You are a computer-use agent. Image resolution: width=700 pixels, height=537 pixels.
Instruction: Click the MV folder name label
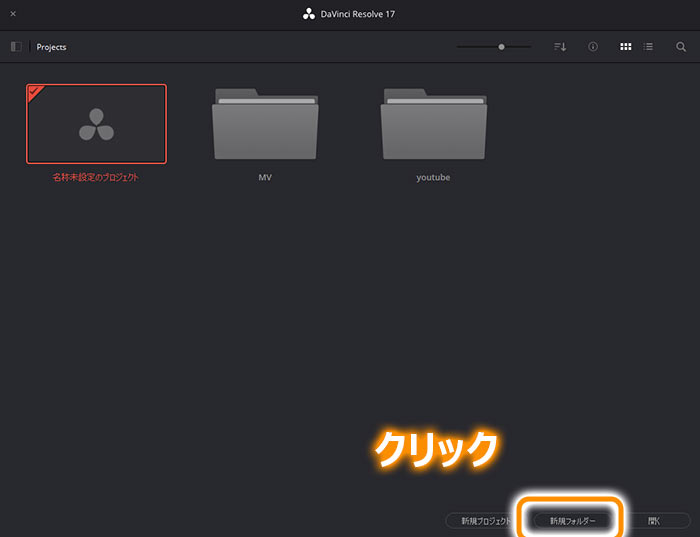265,177
